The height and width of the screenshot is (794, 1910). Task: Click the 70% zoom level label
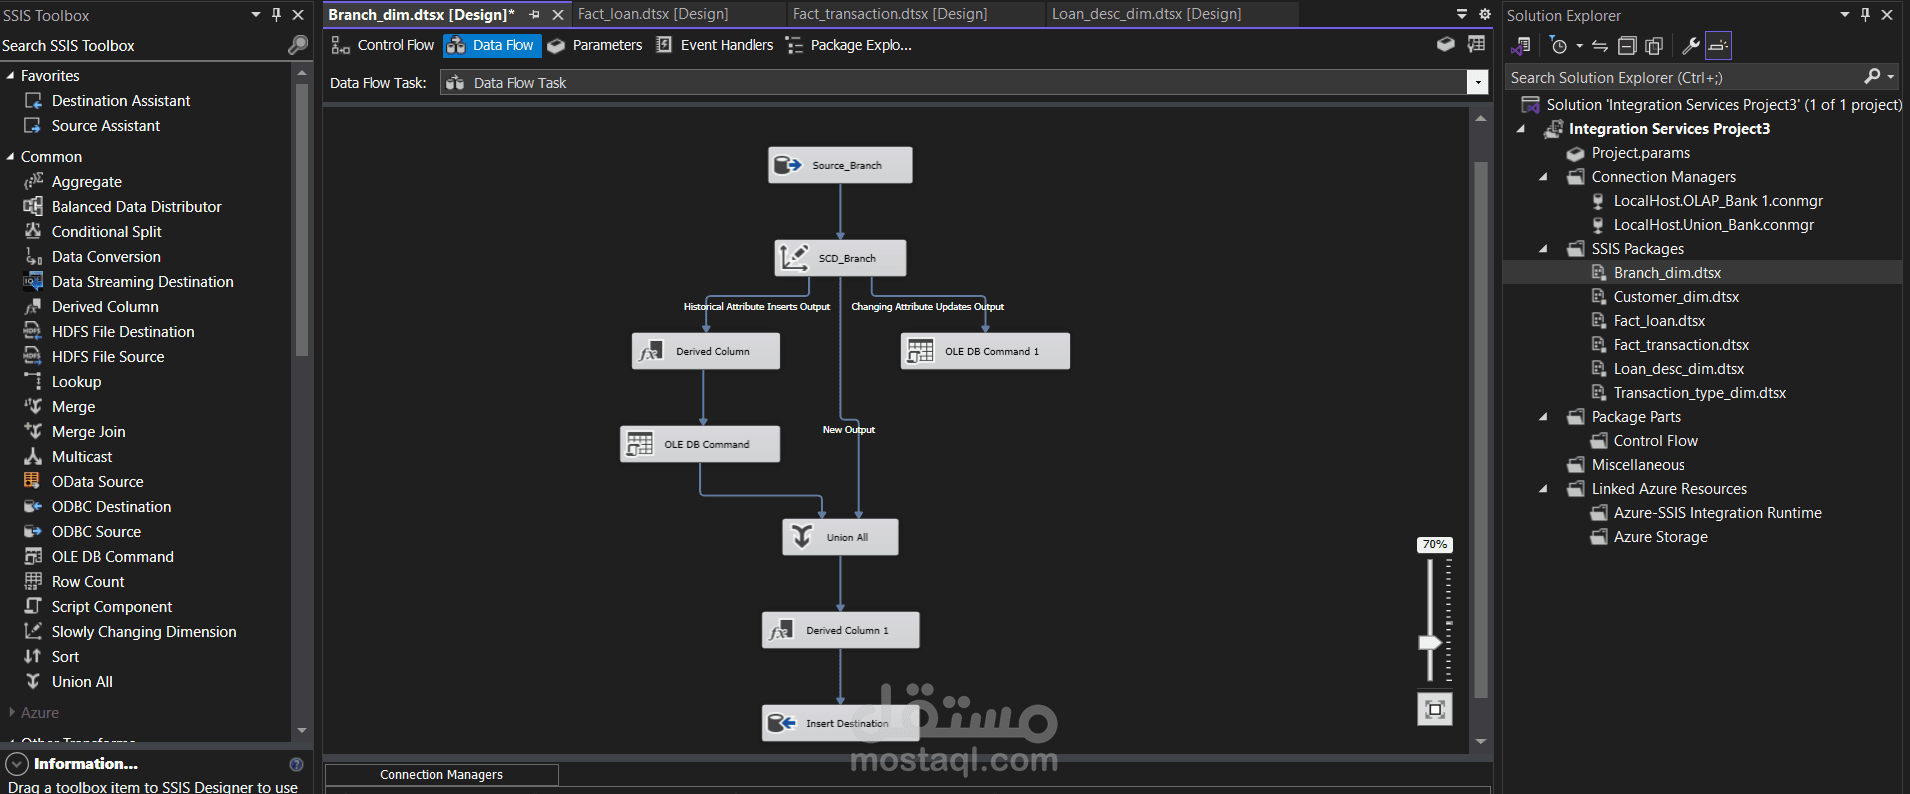pos(1434,545)
